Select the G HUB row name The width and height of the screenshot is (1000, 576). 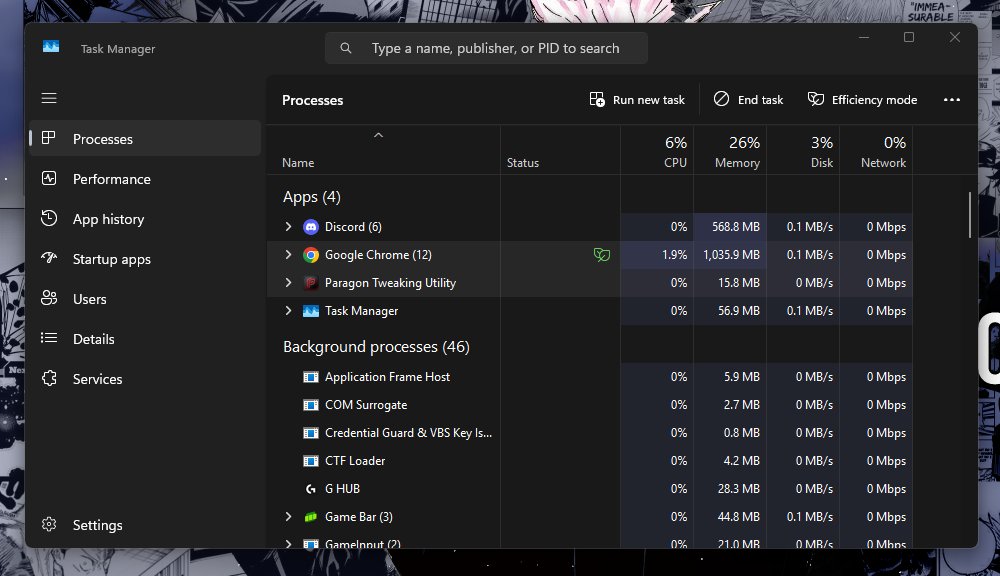pos(342,489)
